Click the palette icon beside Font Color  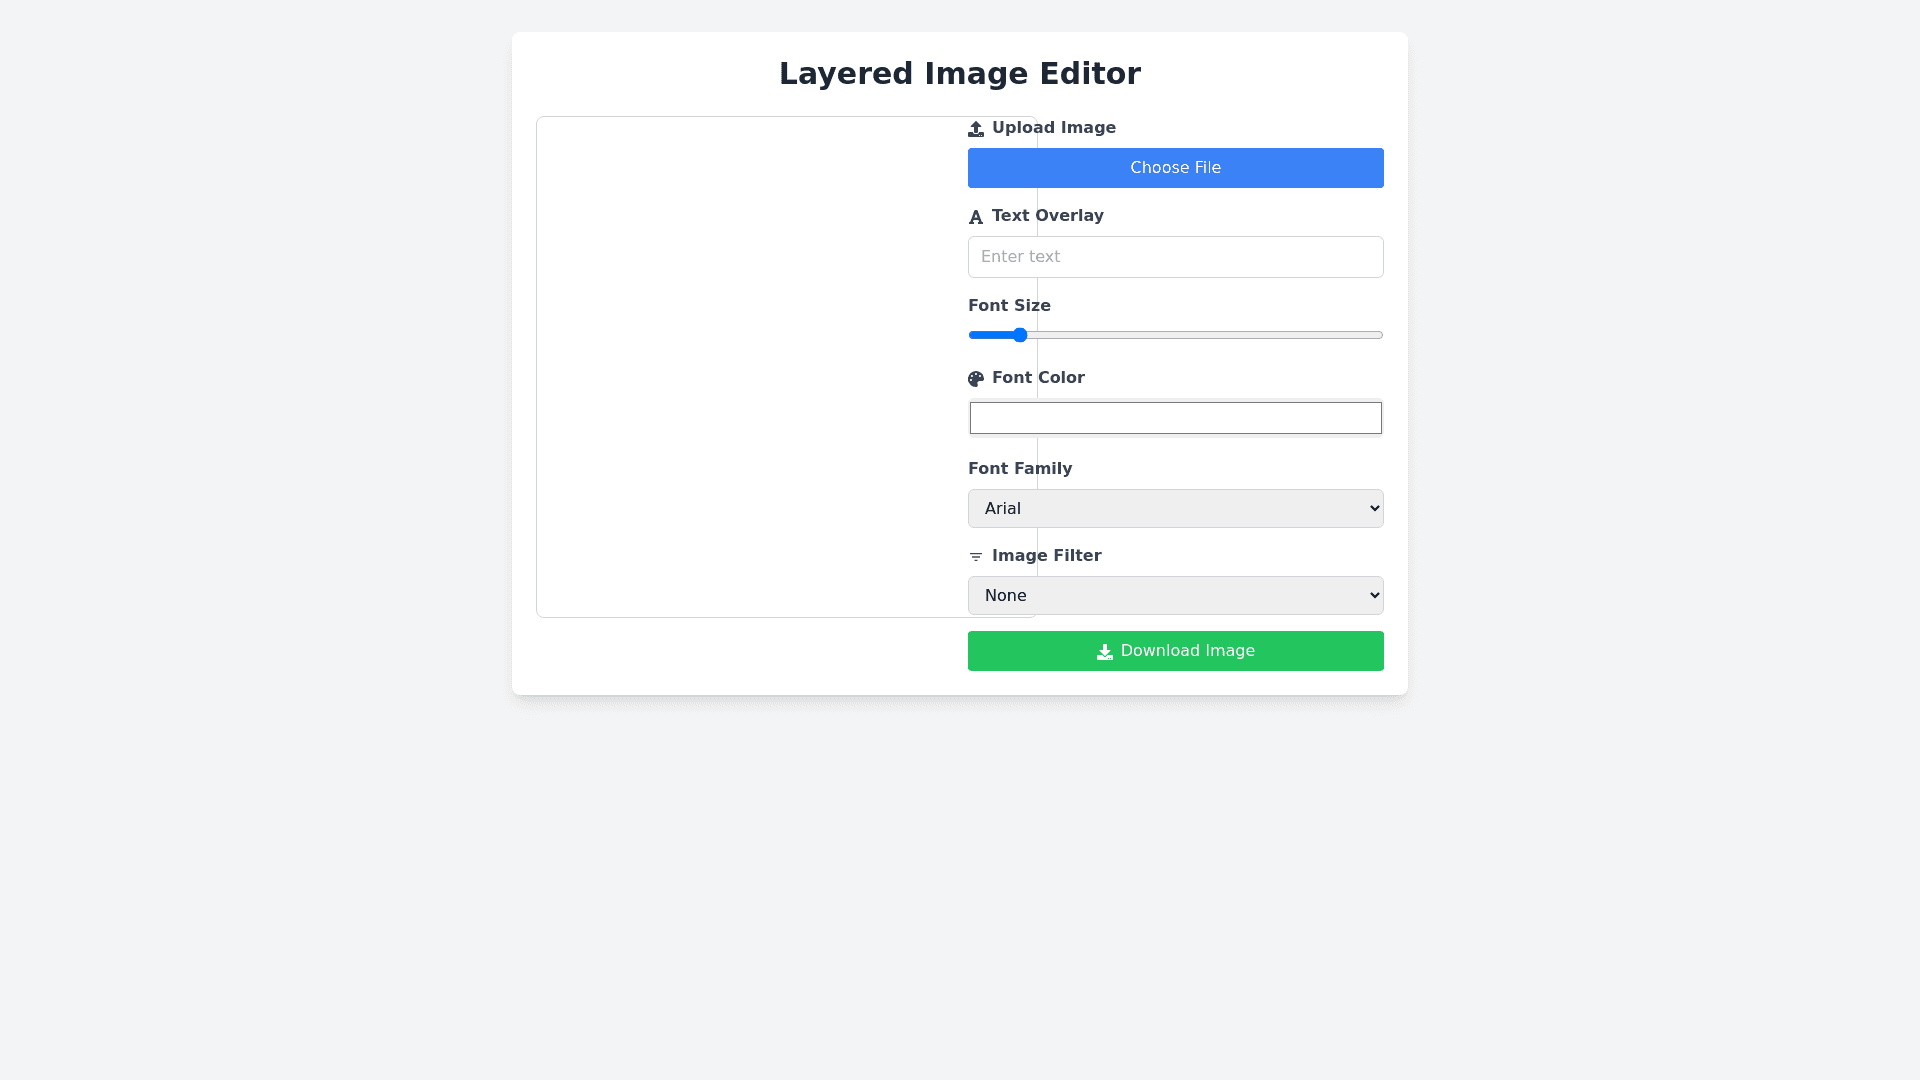pyautogui.click(x=976, y=379)
